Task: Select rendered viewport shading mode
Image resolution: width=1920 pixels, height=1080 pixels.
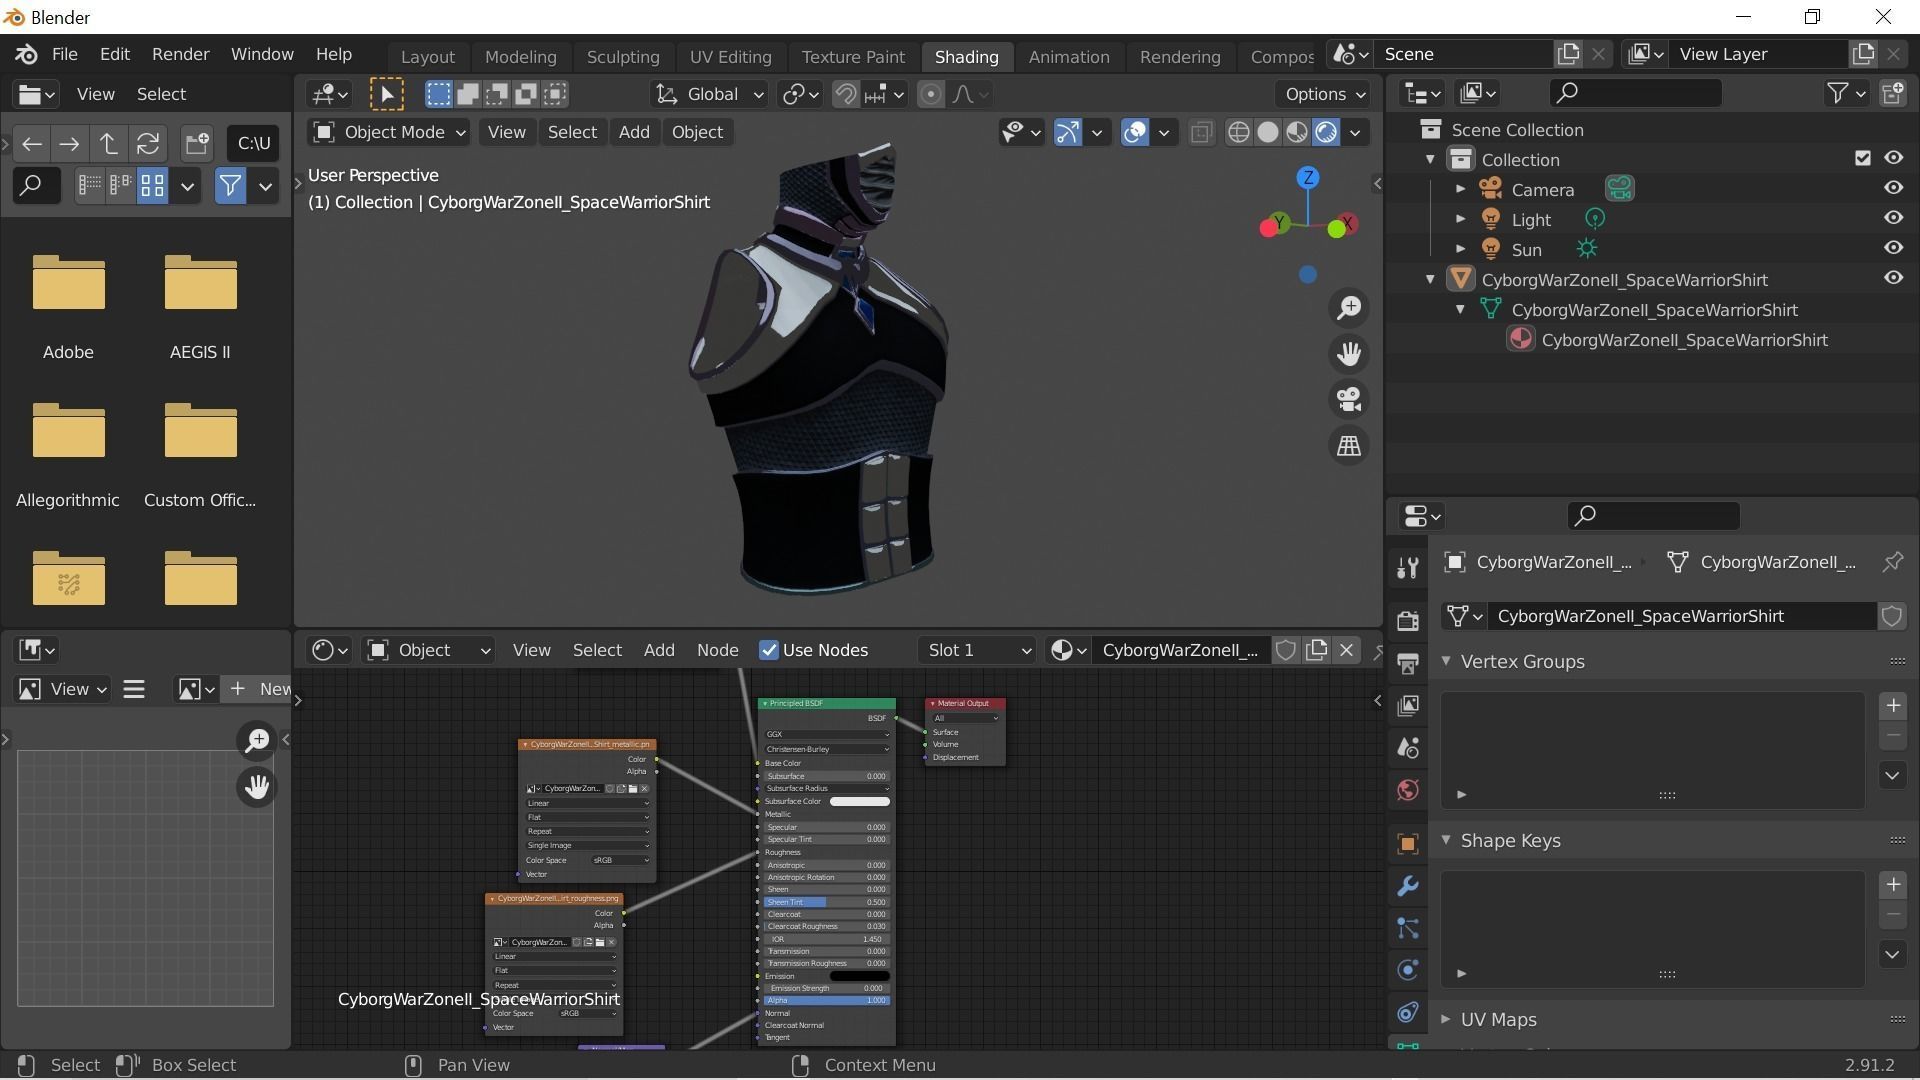Action: [x=1326, y=133]
